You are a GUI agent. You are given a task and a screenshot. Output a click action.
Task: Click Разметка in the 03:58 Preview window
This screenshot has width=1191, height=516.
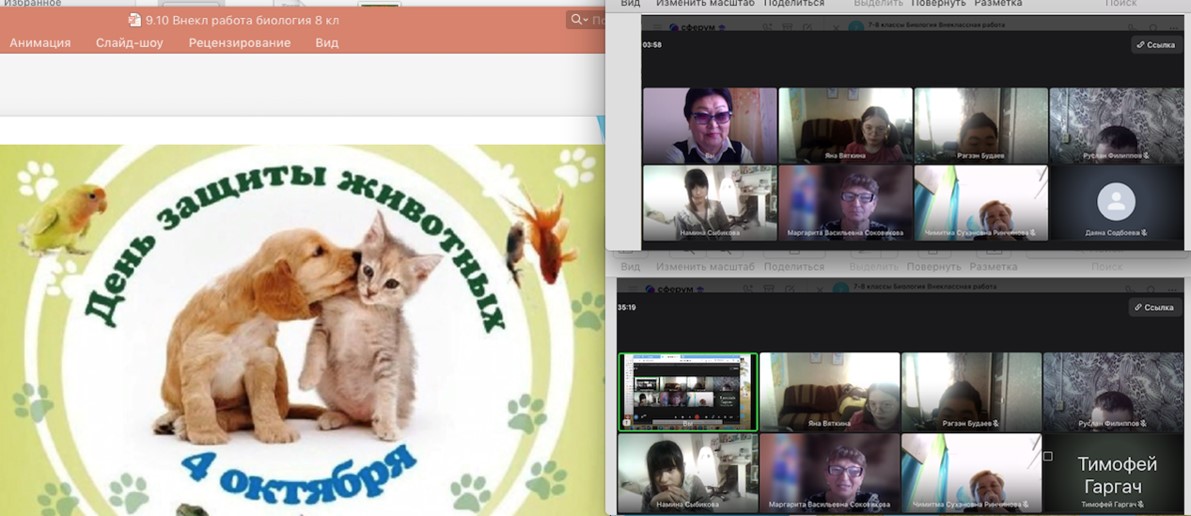[998, 3]
